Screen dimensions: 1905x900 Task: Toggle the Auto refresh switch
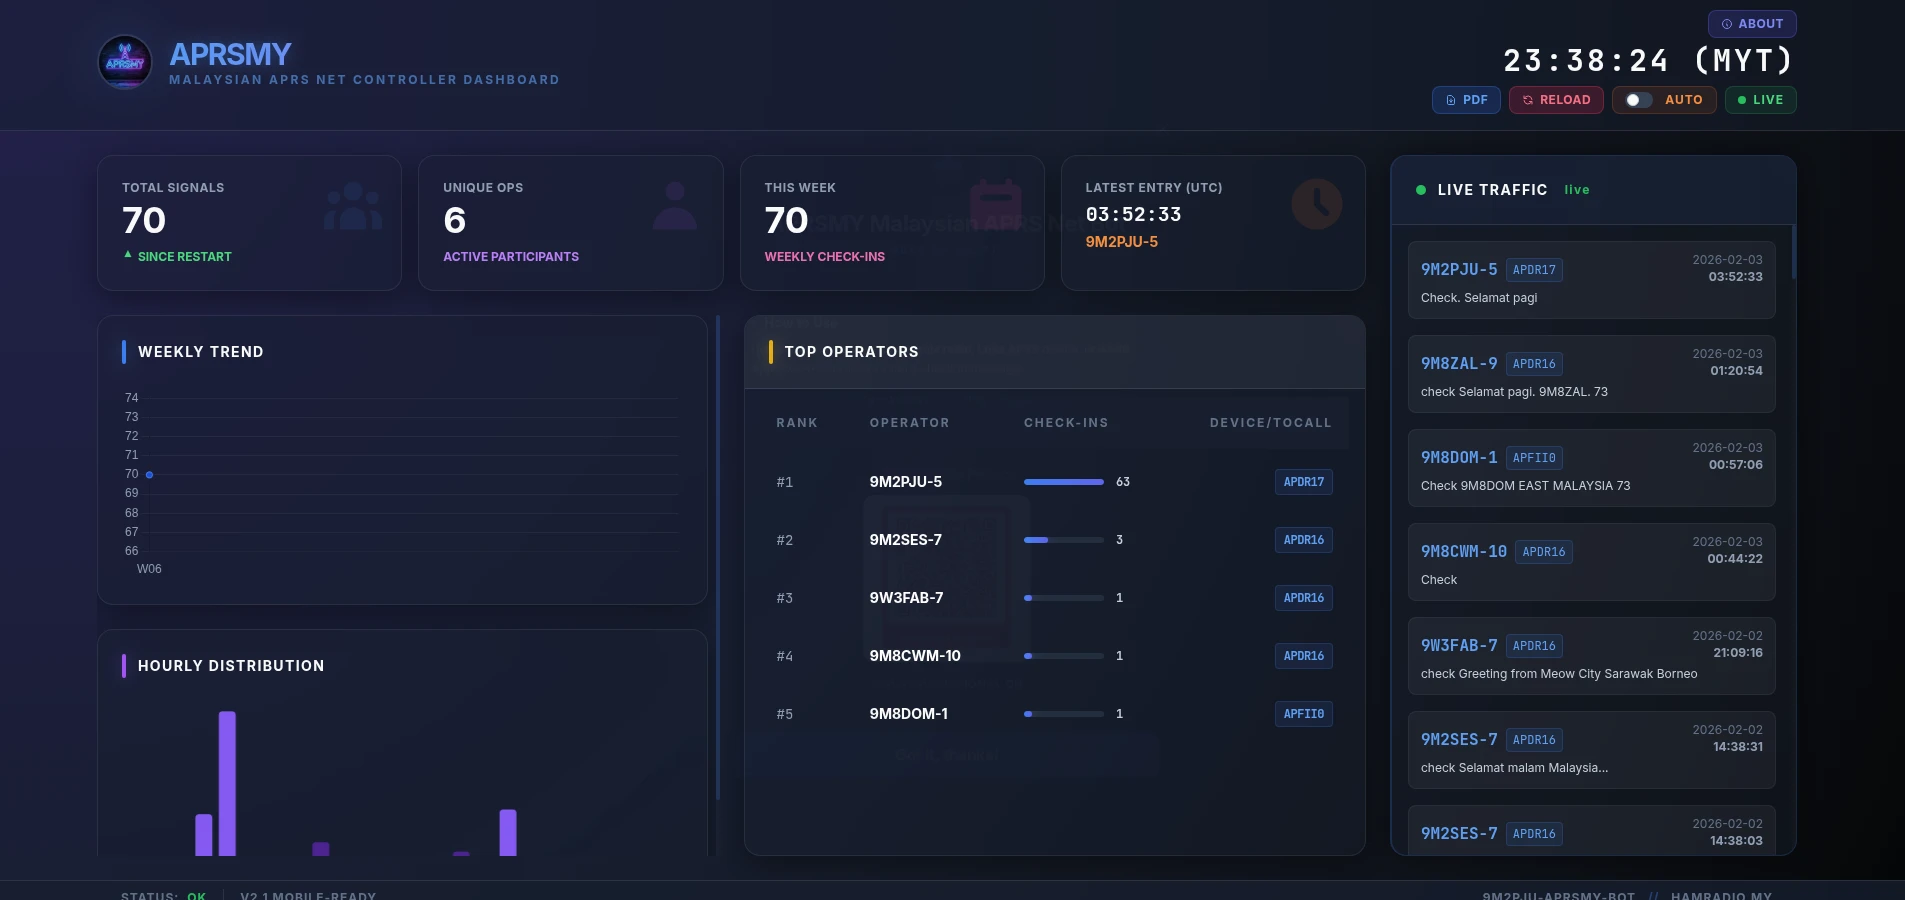click(1637, 100)
